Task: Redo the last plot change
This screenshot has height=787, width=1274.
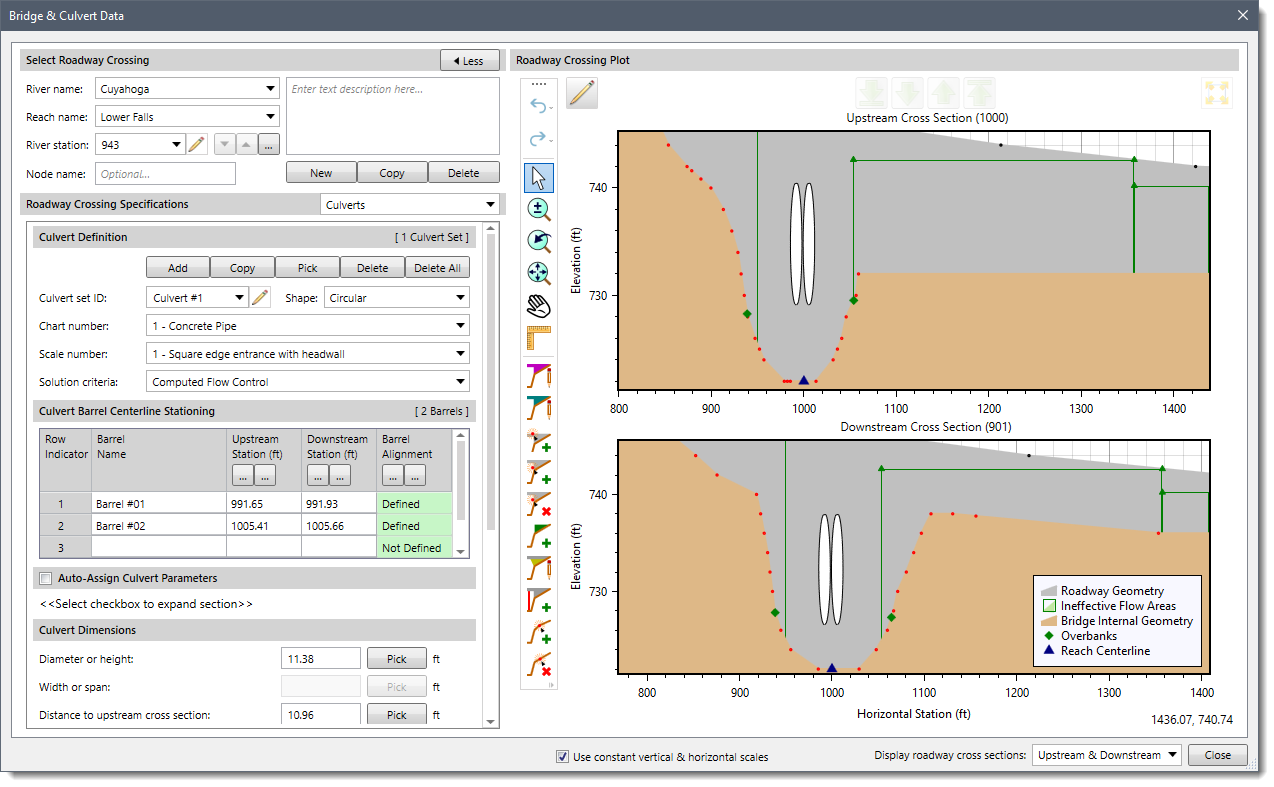Action: (538, 140)
